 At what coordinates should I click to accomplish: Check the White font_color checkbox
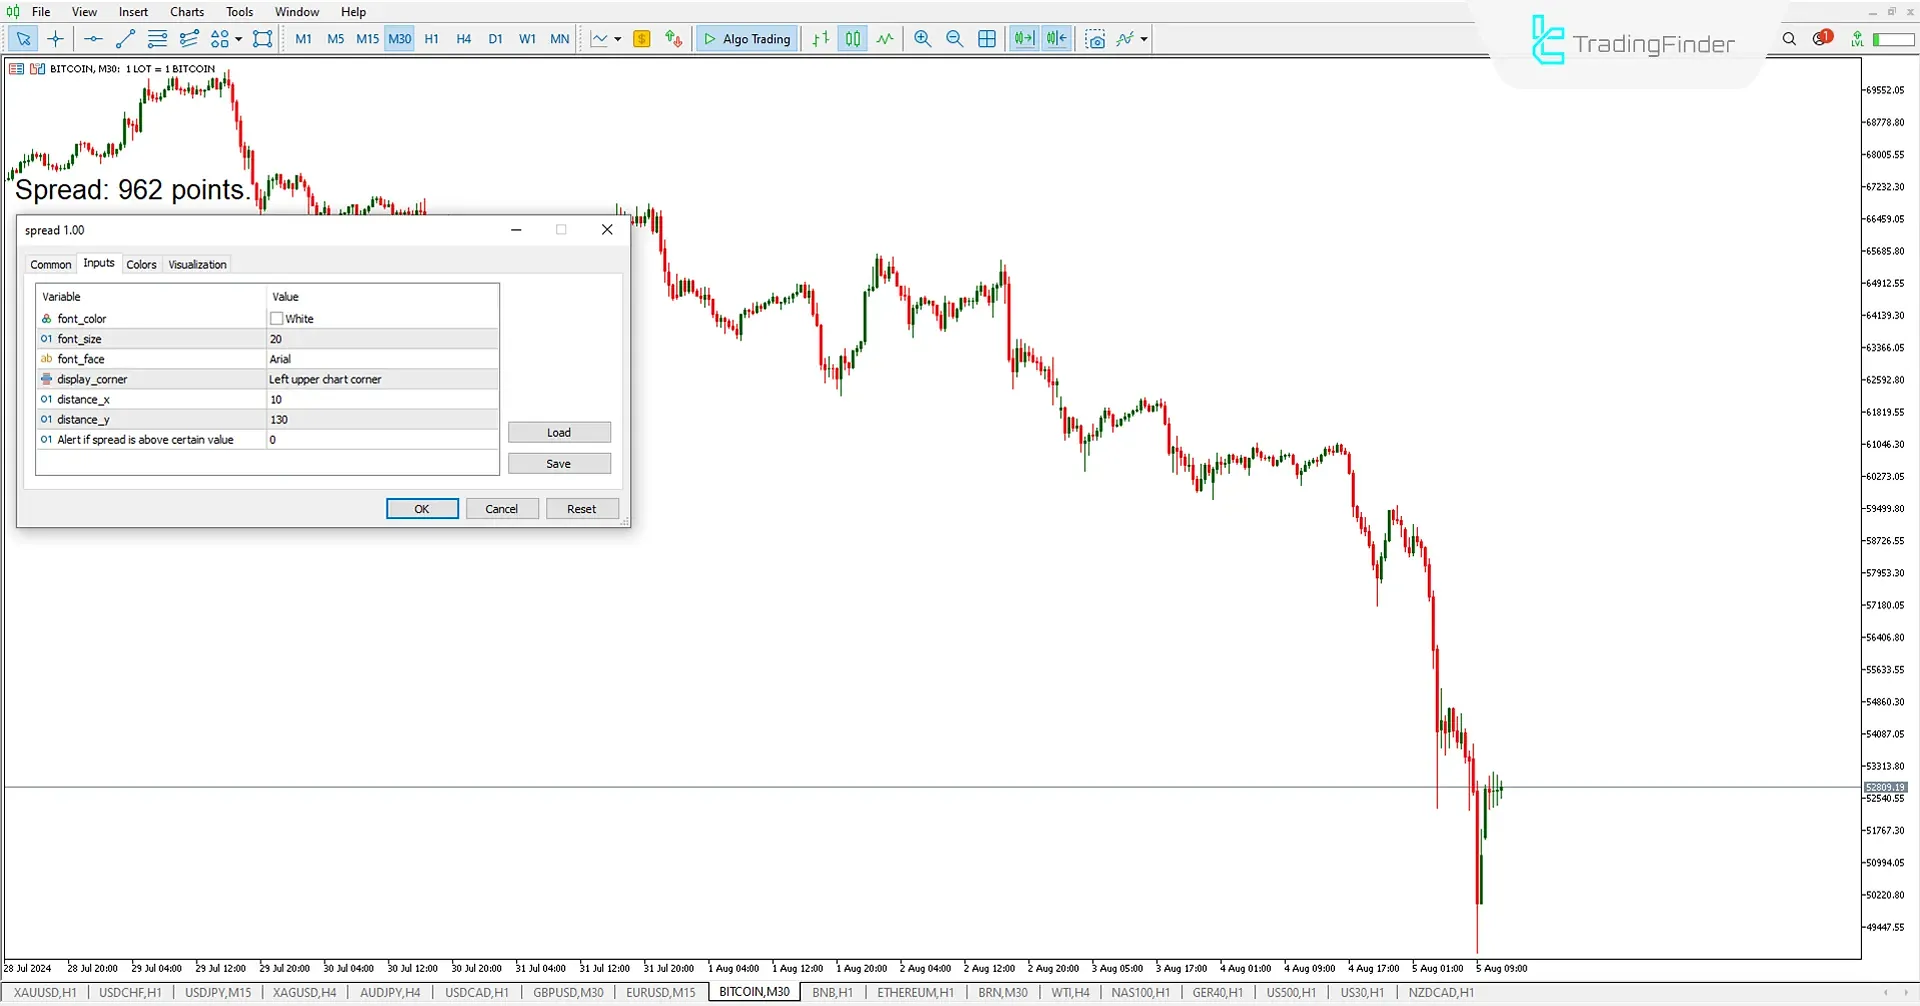coord(276,318)
